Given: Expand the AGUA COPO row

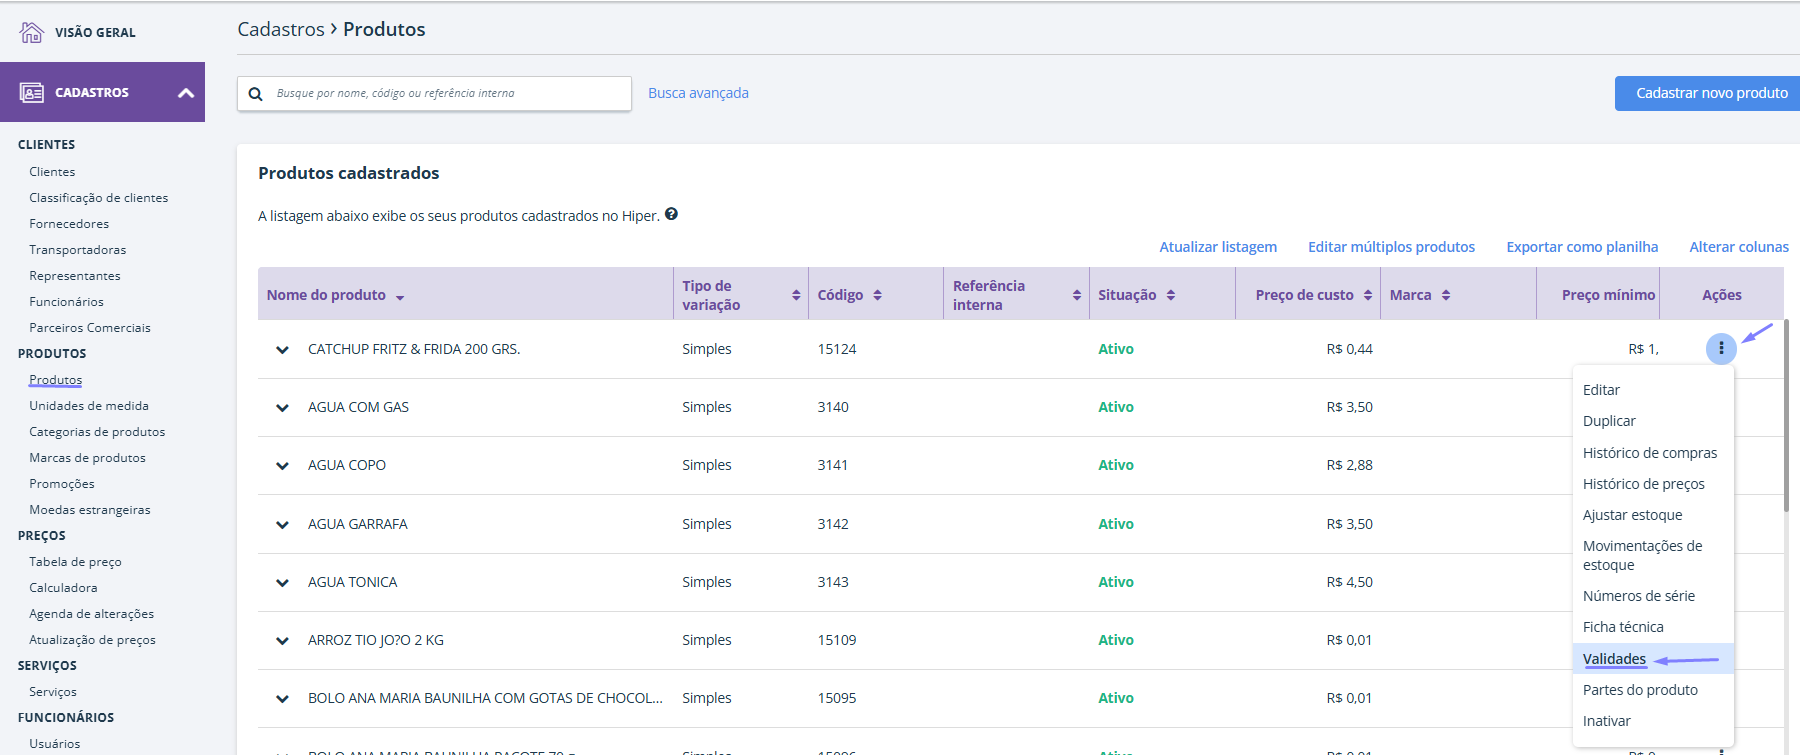Looking at the screenshot, I should tap(283, 466).
